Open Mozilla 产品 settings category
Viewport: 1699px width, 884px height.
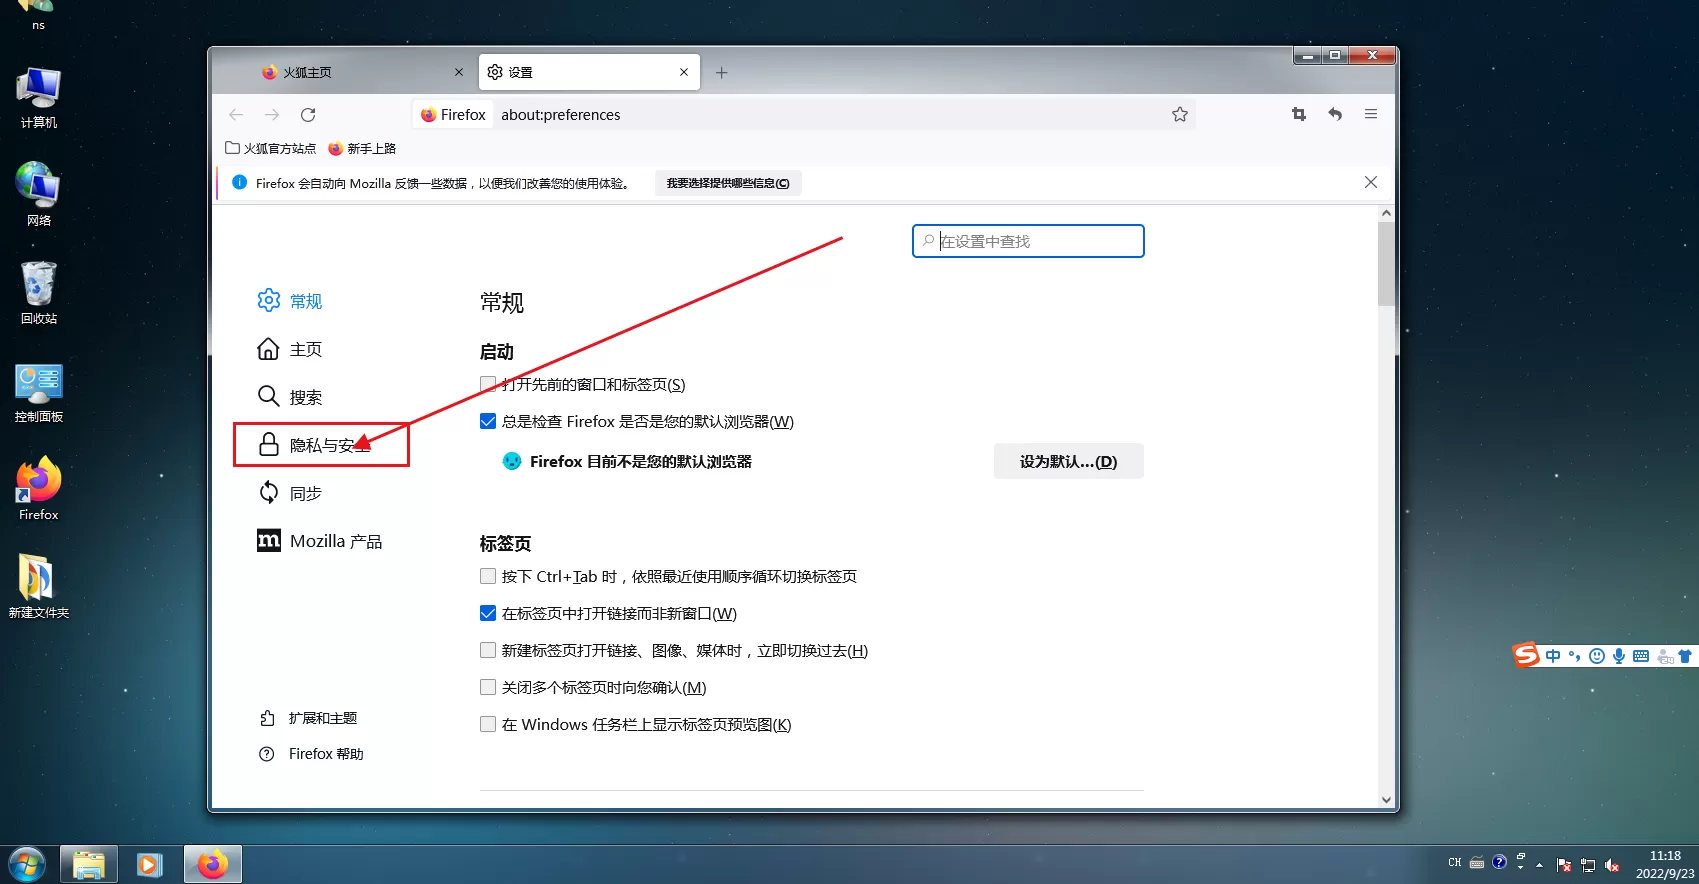coord(320,541)
